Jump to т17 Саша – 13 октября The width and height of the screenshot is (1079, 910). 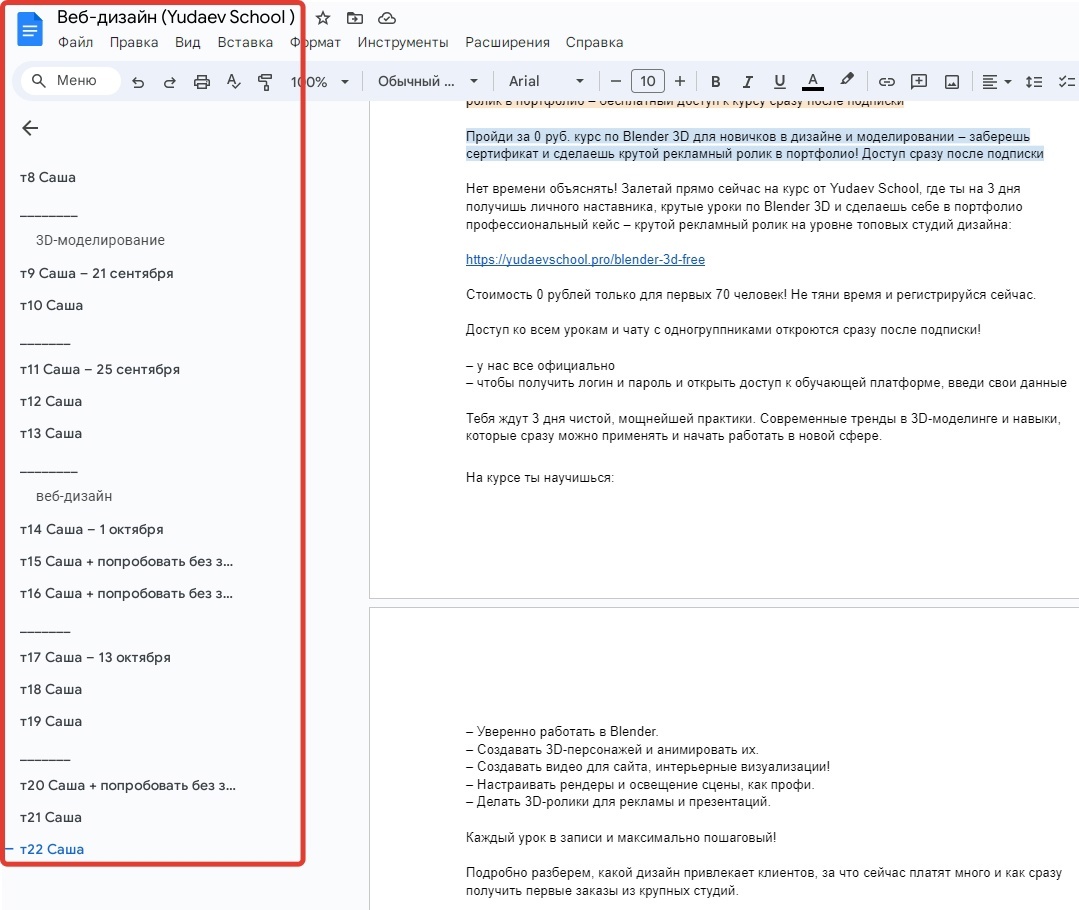pos(95,657)
